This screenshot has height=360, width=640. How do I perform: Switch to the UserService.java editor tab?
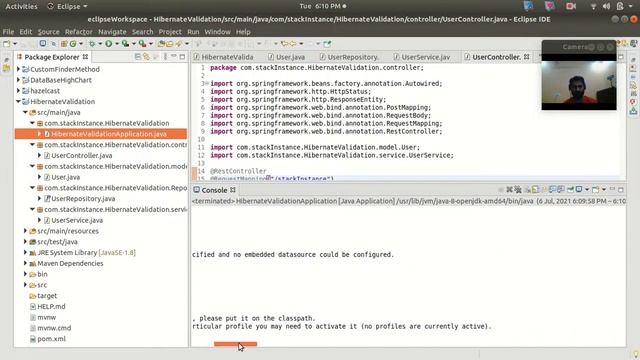[422, 57]
